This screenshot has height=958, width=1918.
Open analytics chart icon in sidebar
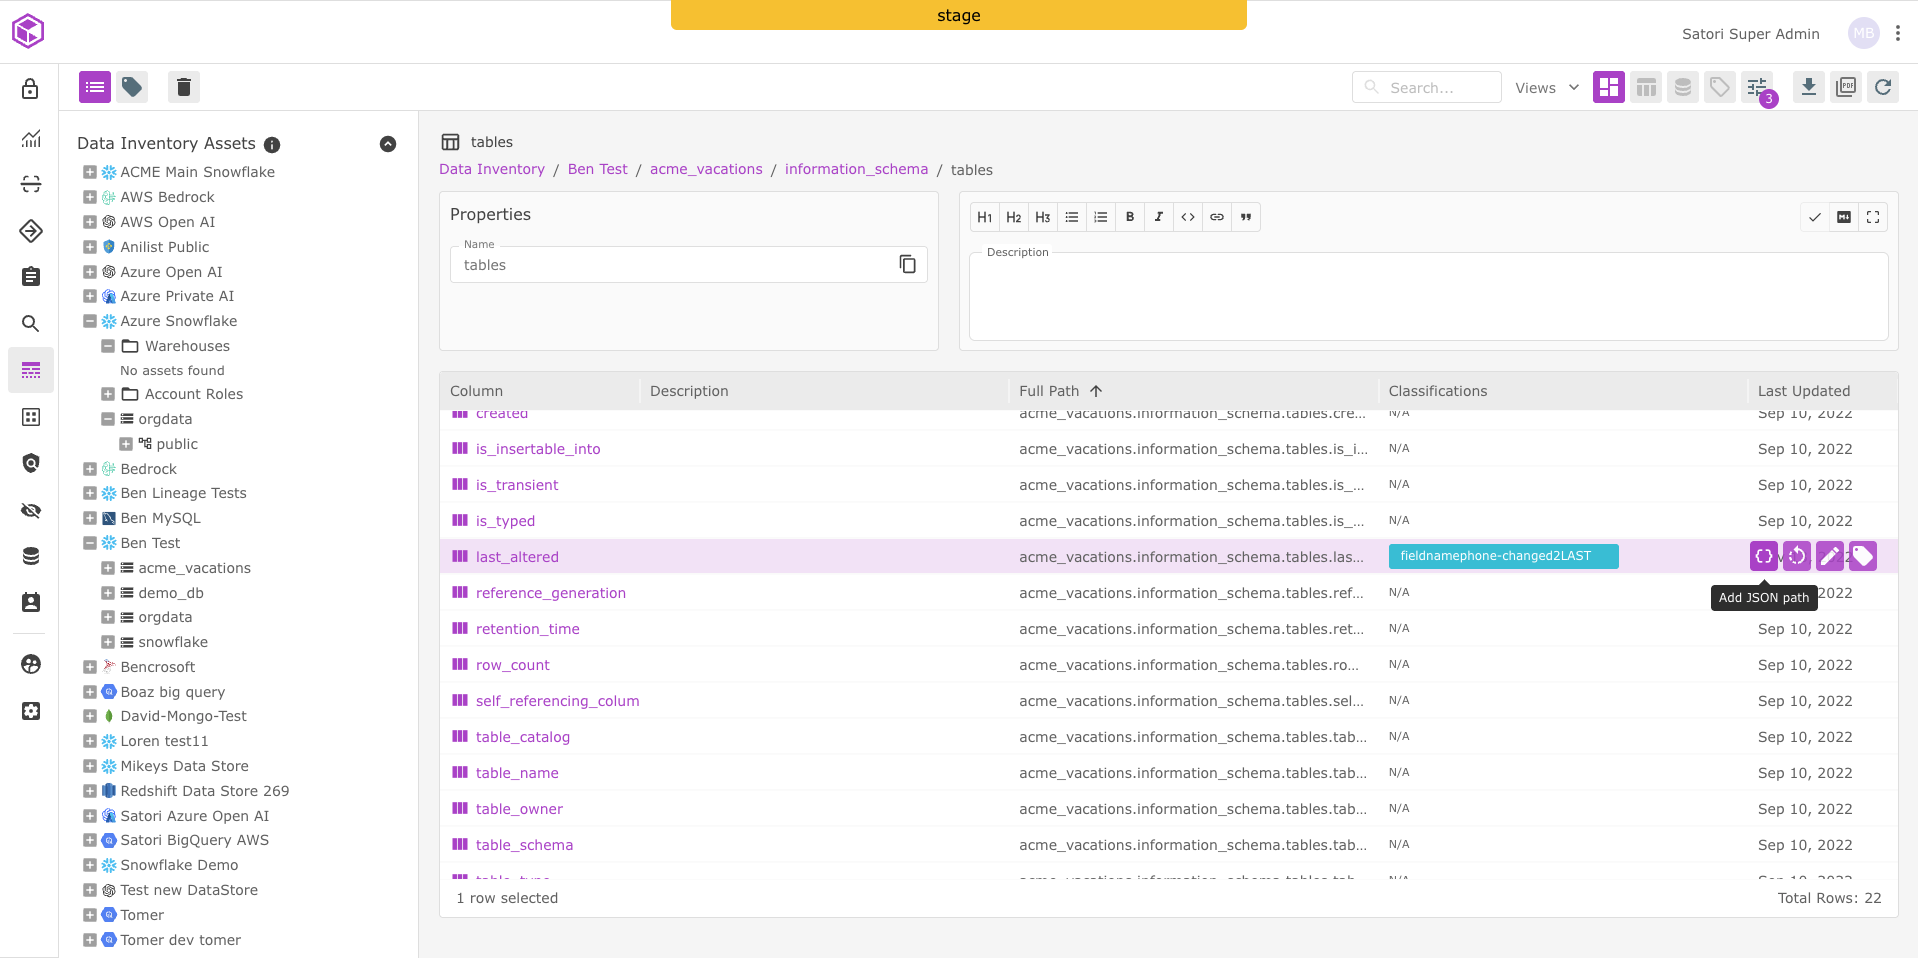pos(31,139)
